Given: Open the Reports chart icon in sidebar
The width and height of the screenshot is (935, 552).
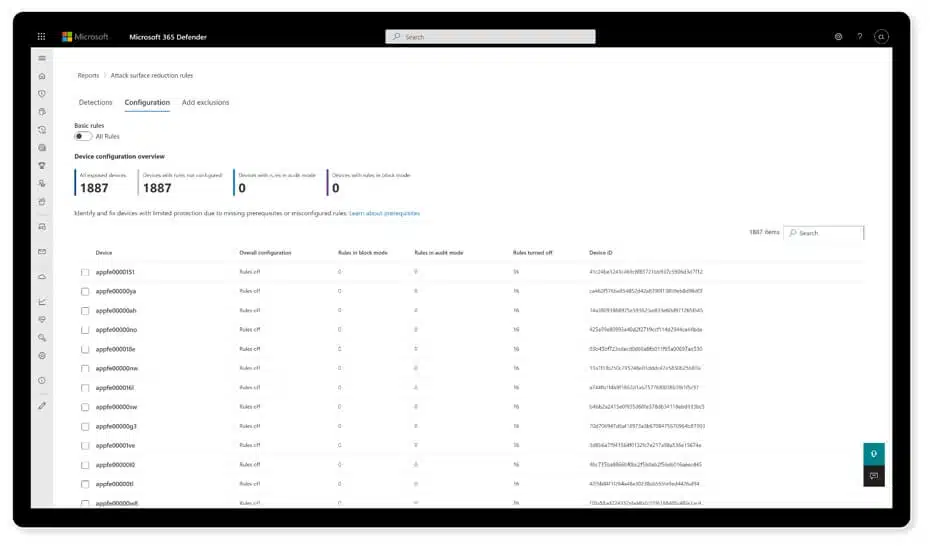Looking at the screenshot, I should pyautogui.click(x=42, y=302).
